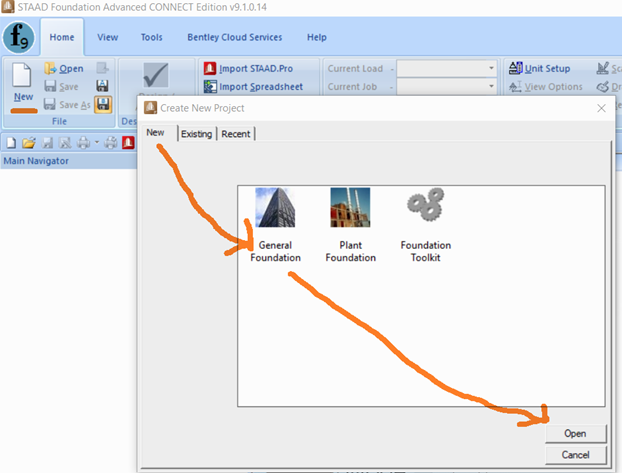The width and height of the screenshot is (622, 473).
Task: Click the grayed document icon beside Open
Action: [102, 68]
